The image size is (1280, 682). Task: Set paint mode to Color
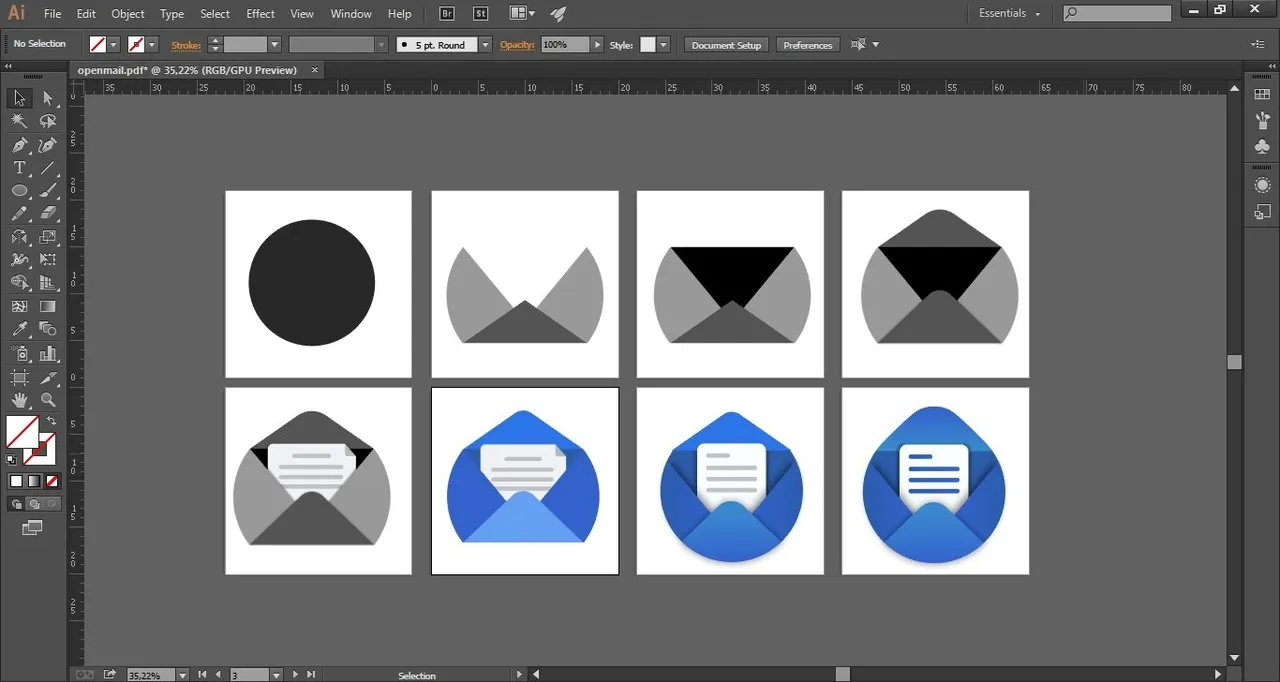point(16,481)
